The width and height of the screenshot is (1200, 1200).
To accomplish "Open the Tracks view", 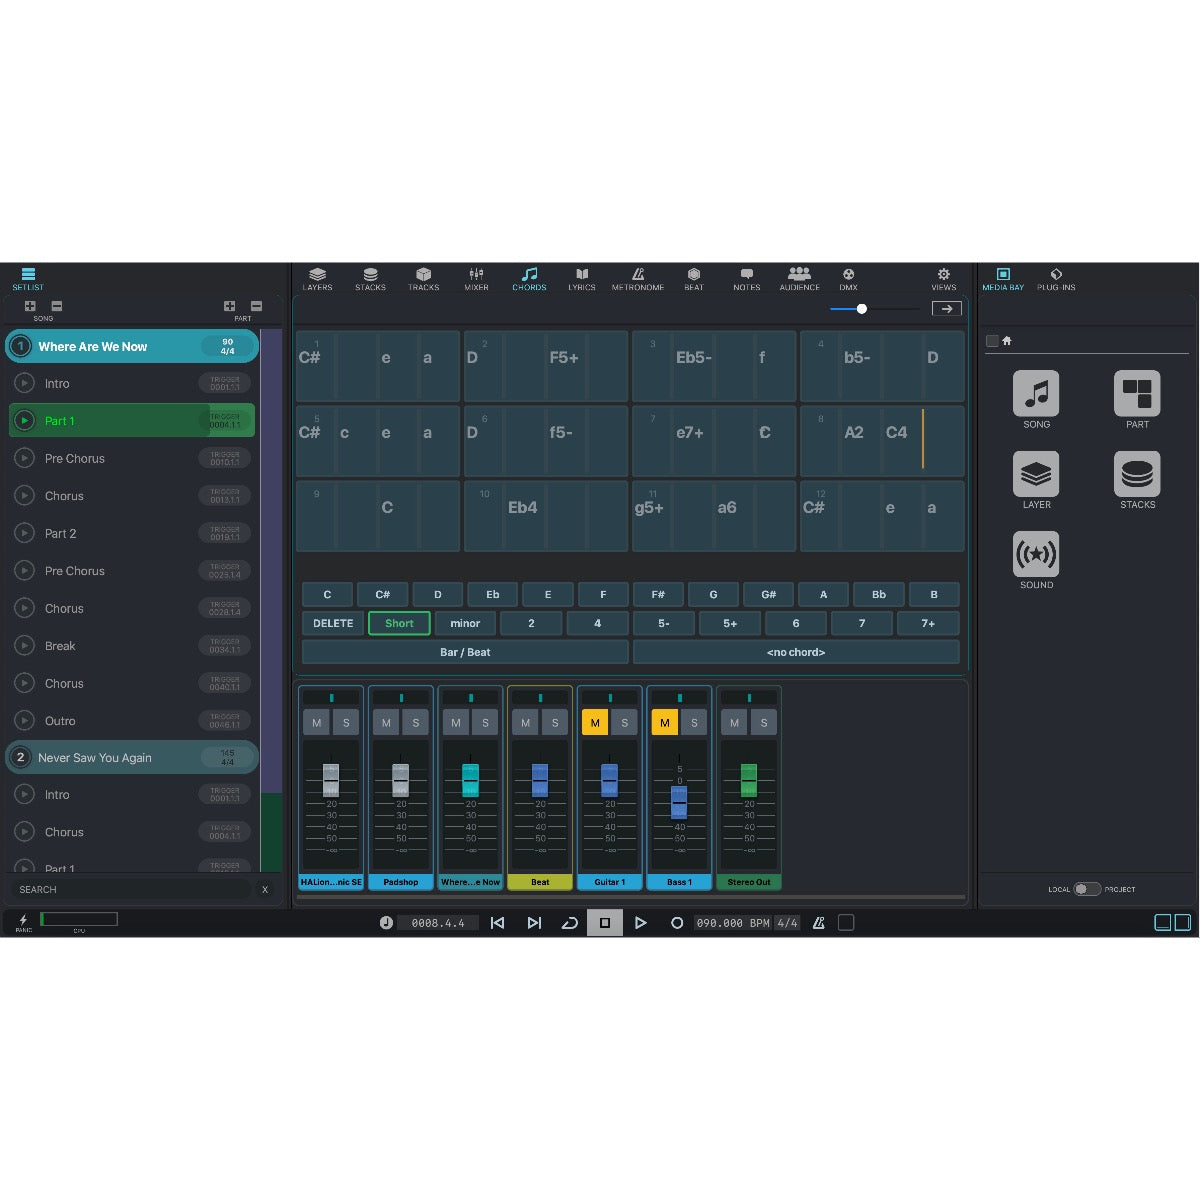I will tap(423, 279).
